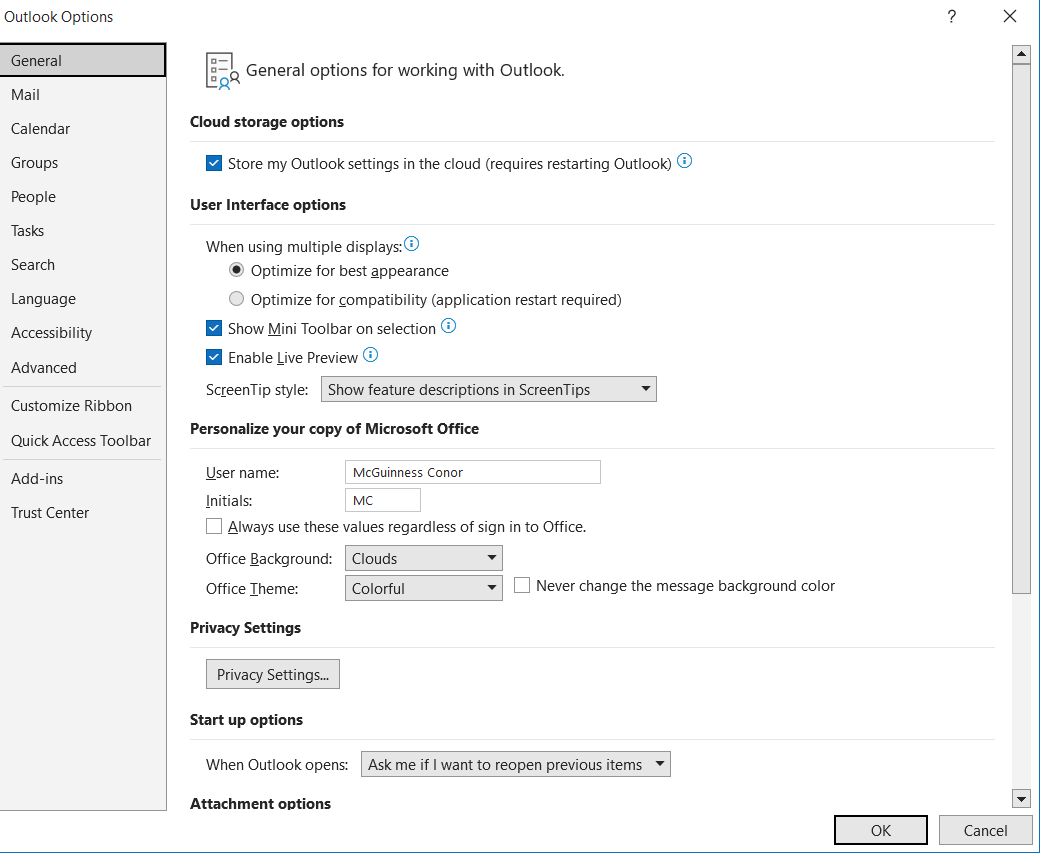The image size is (1040, 853).
Task: Toggle Store my Outlook settings in cloud
Action: coord(214,163)
